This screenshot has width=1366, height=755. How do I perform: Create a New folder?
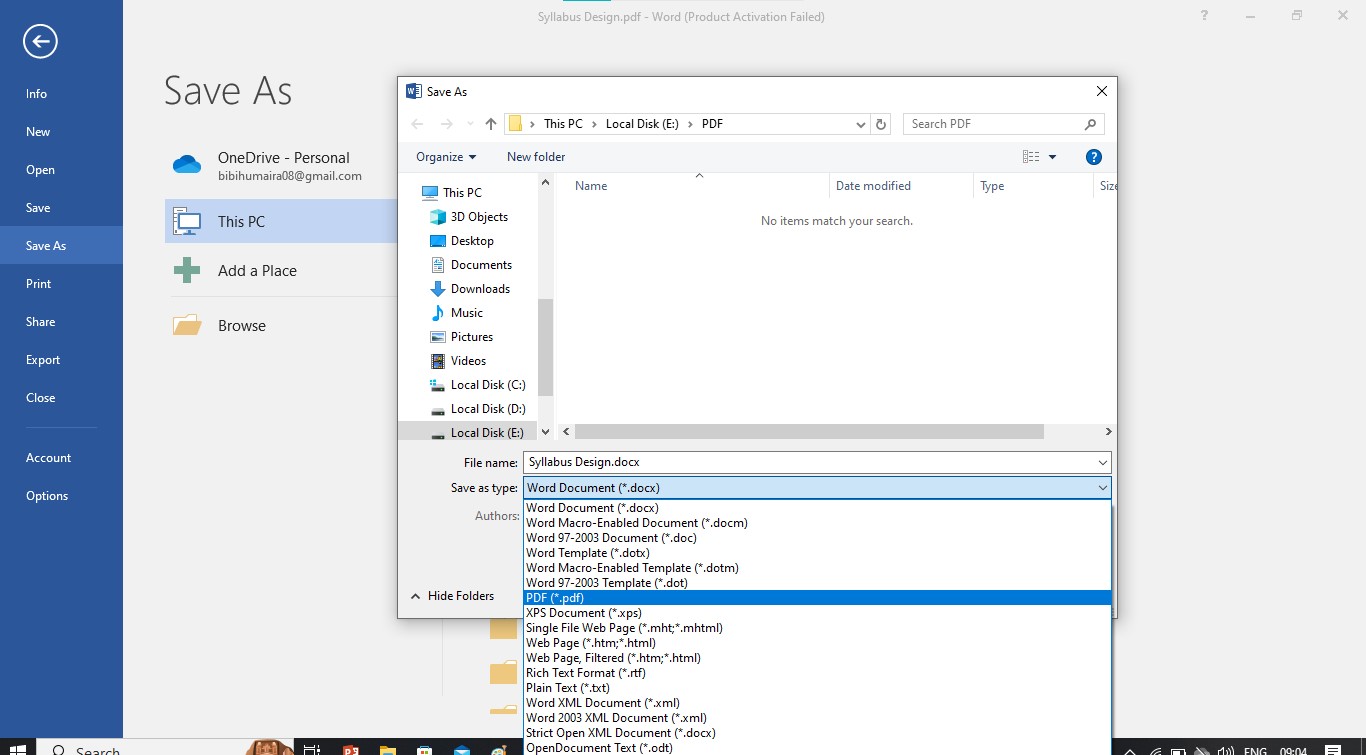pos(536,156)
